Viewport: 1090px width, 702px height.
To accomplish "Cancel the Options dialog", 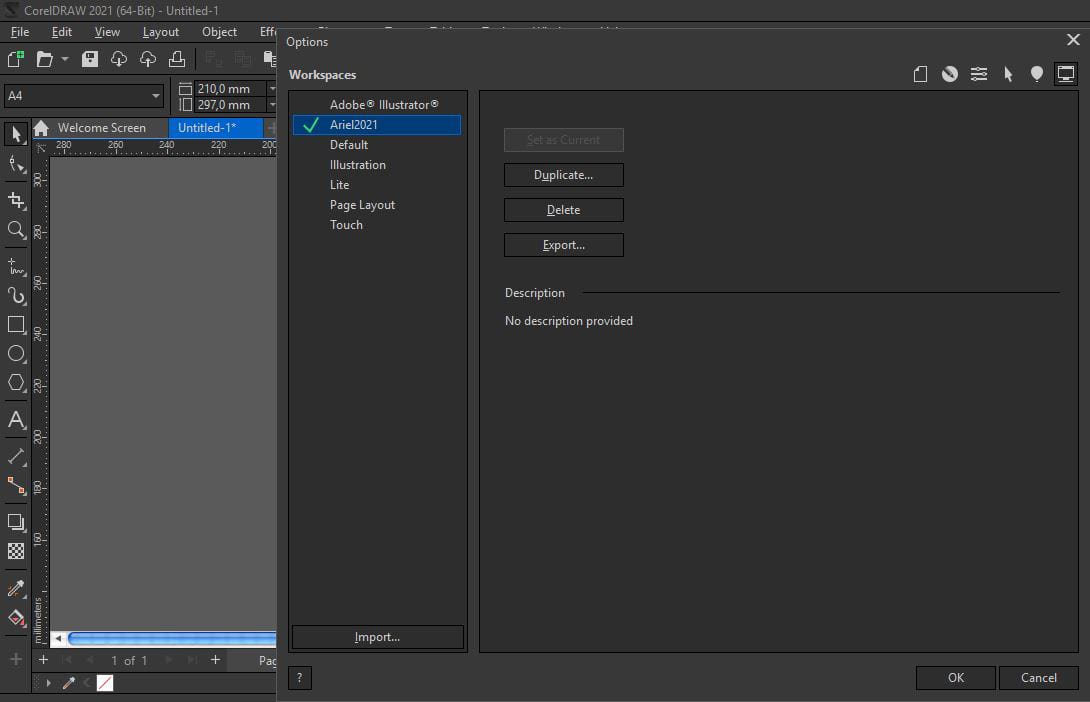I will pos(1039,678).
